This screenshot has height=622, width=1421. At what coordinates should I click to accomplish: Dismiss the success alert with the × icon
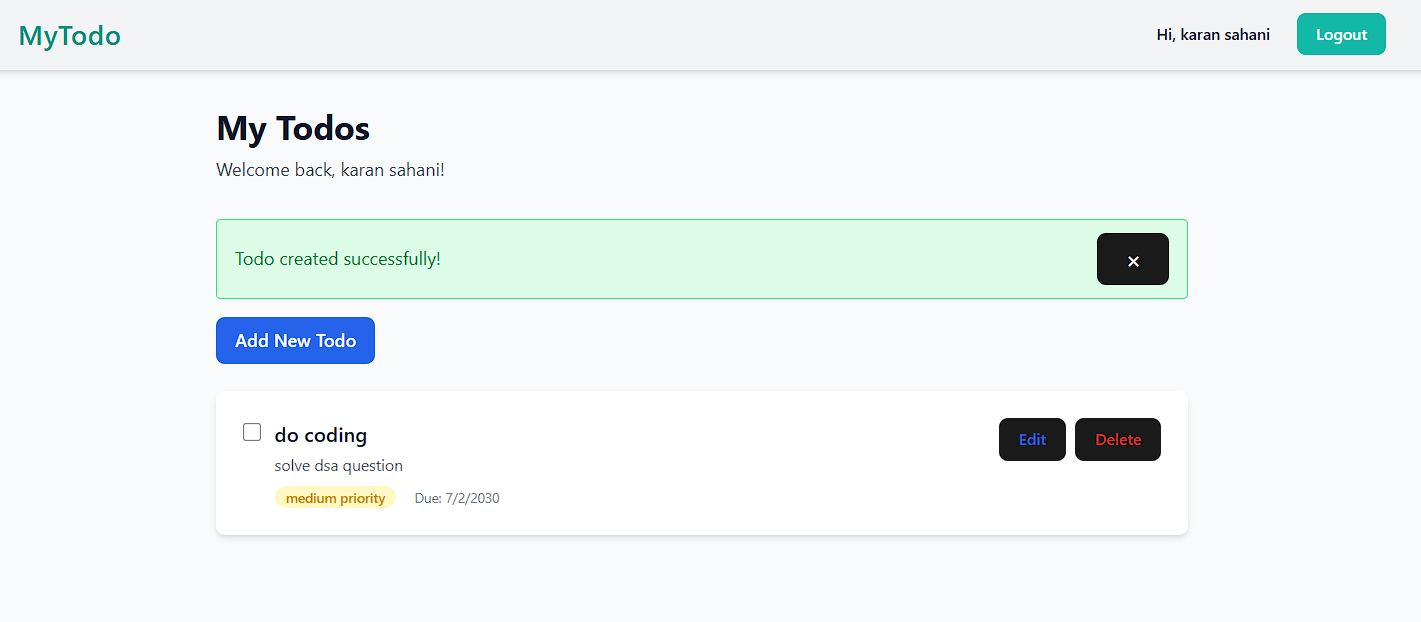coord(1132,259)
